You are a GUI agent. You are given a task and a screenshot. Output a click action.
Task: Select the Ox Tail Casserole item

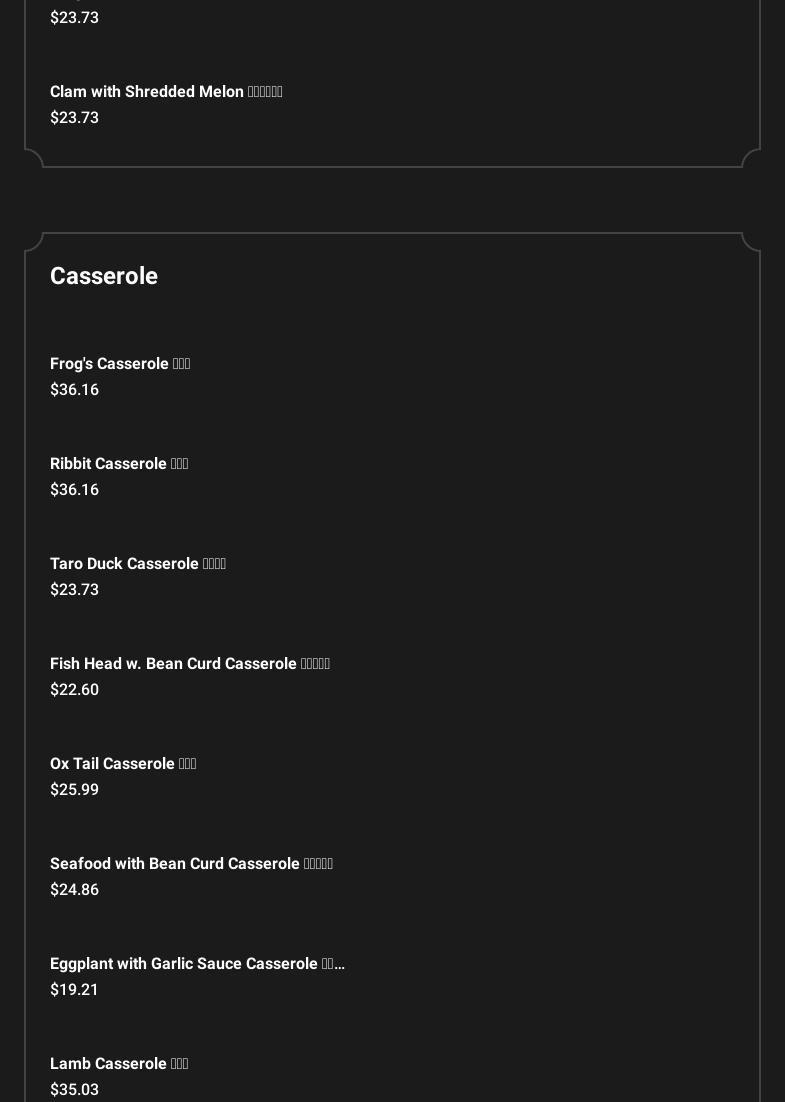point(123,764)
